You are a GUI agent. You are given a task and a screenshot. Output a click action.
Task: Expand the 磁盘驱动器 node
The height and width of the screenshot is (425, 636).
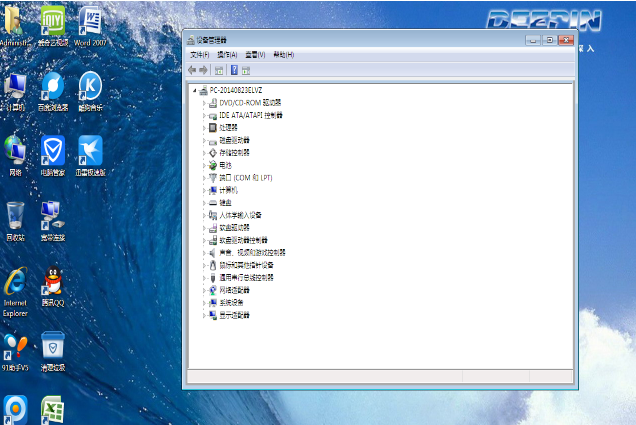[x=204, y=141]
